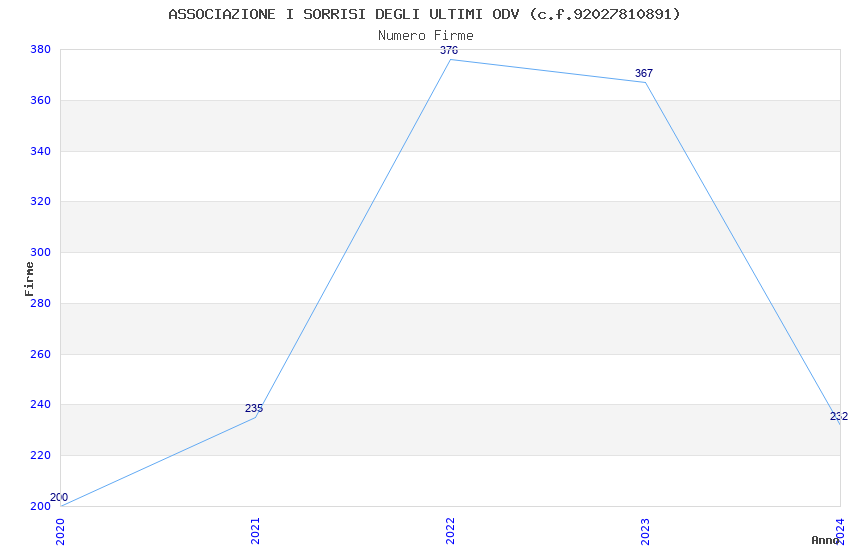Click the subtitle Numero Firme

coord(426,36)
